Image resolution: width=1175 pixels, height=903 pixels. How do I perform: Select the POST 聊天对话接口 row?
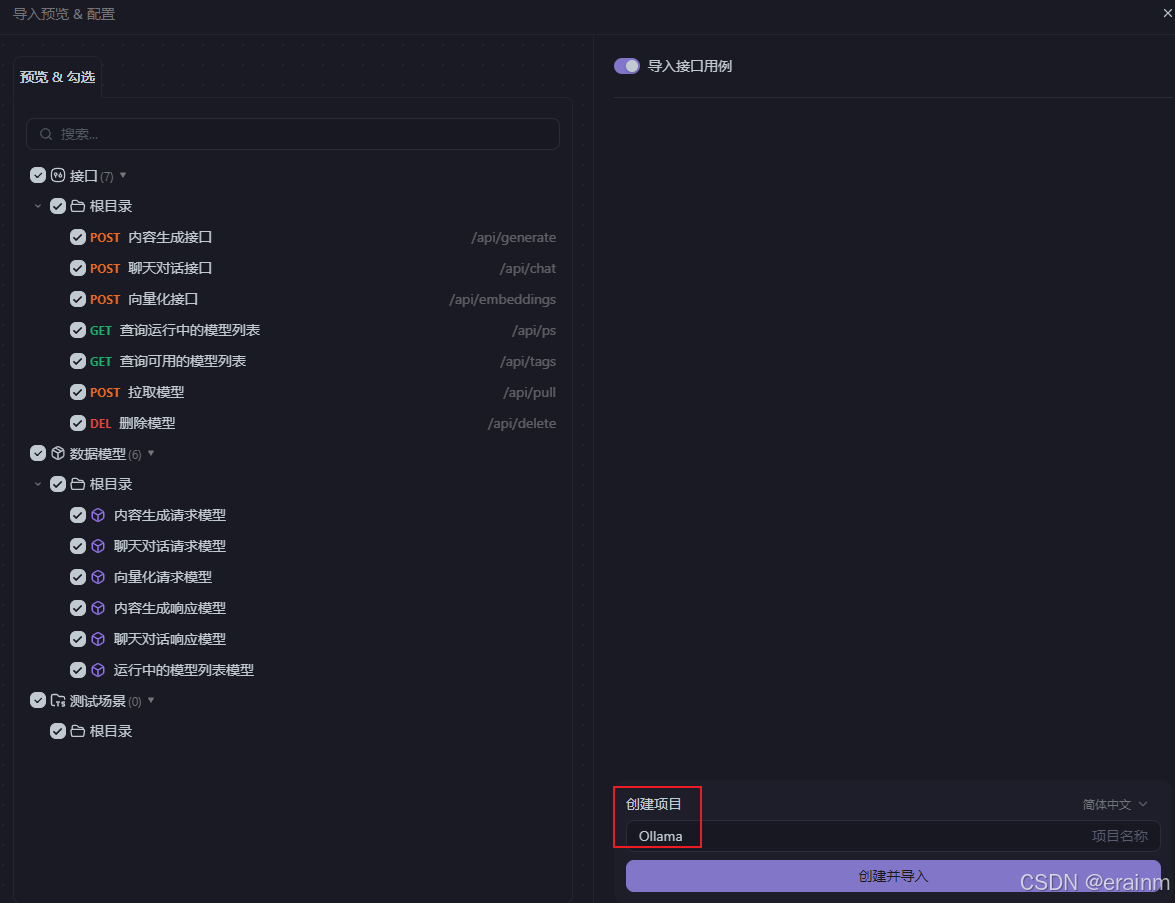pos(312,268)
